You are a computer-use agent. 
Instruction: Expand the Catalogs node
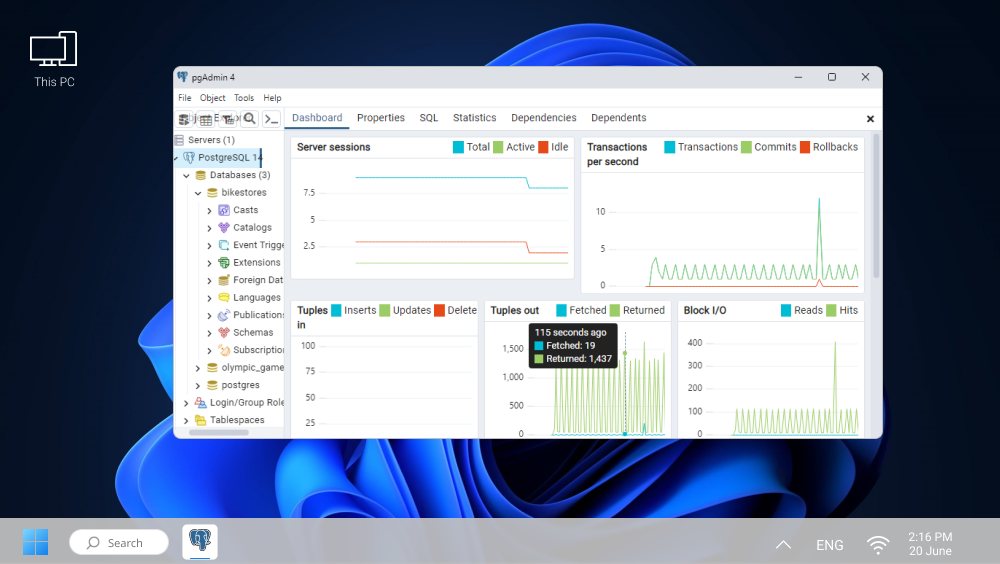tap(209, 228)
